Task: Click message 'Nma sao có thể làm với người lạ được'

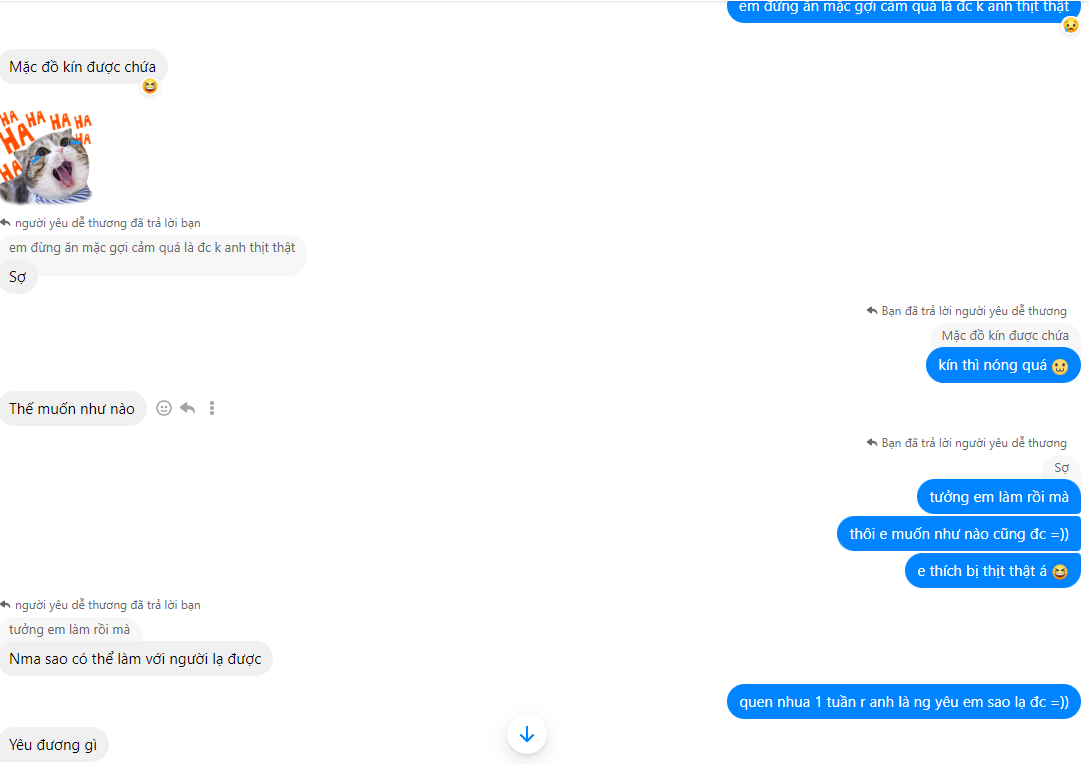Action: pyautogui.click(x=135, y=658)
